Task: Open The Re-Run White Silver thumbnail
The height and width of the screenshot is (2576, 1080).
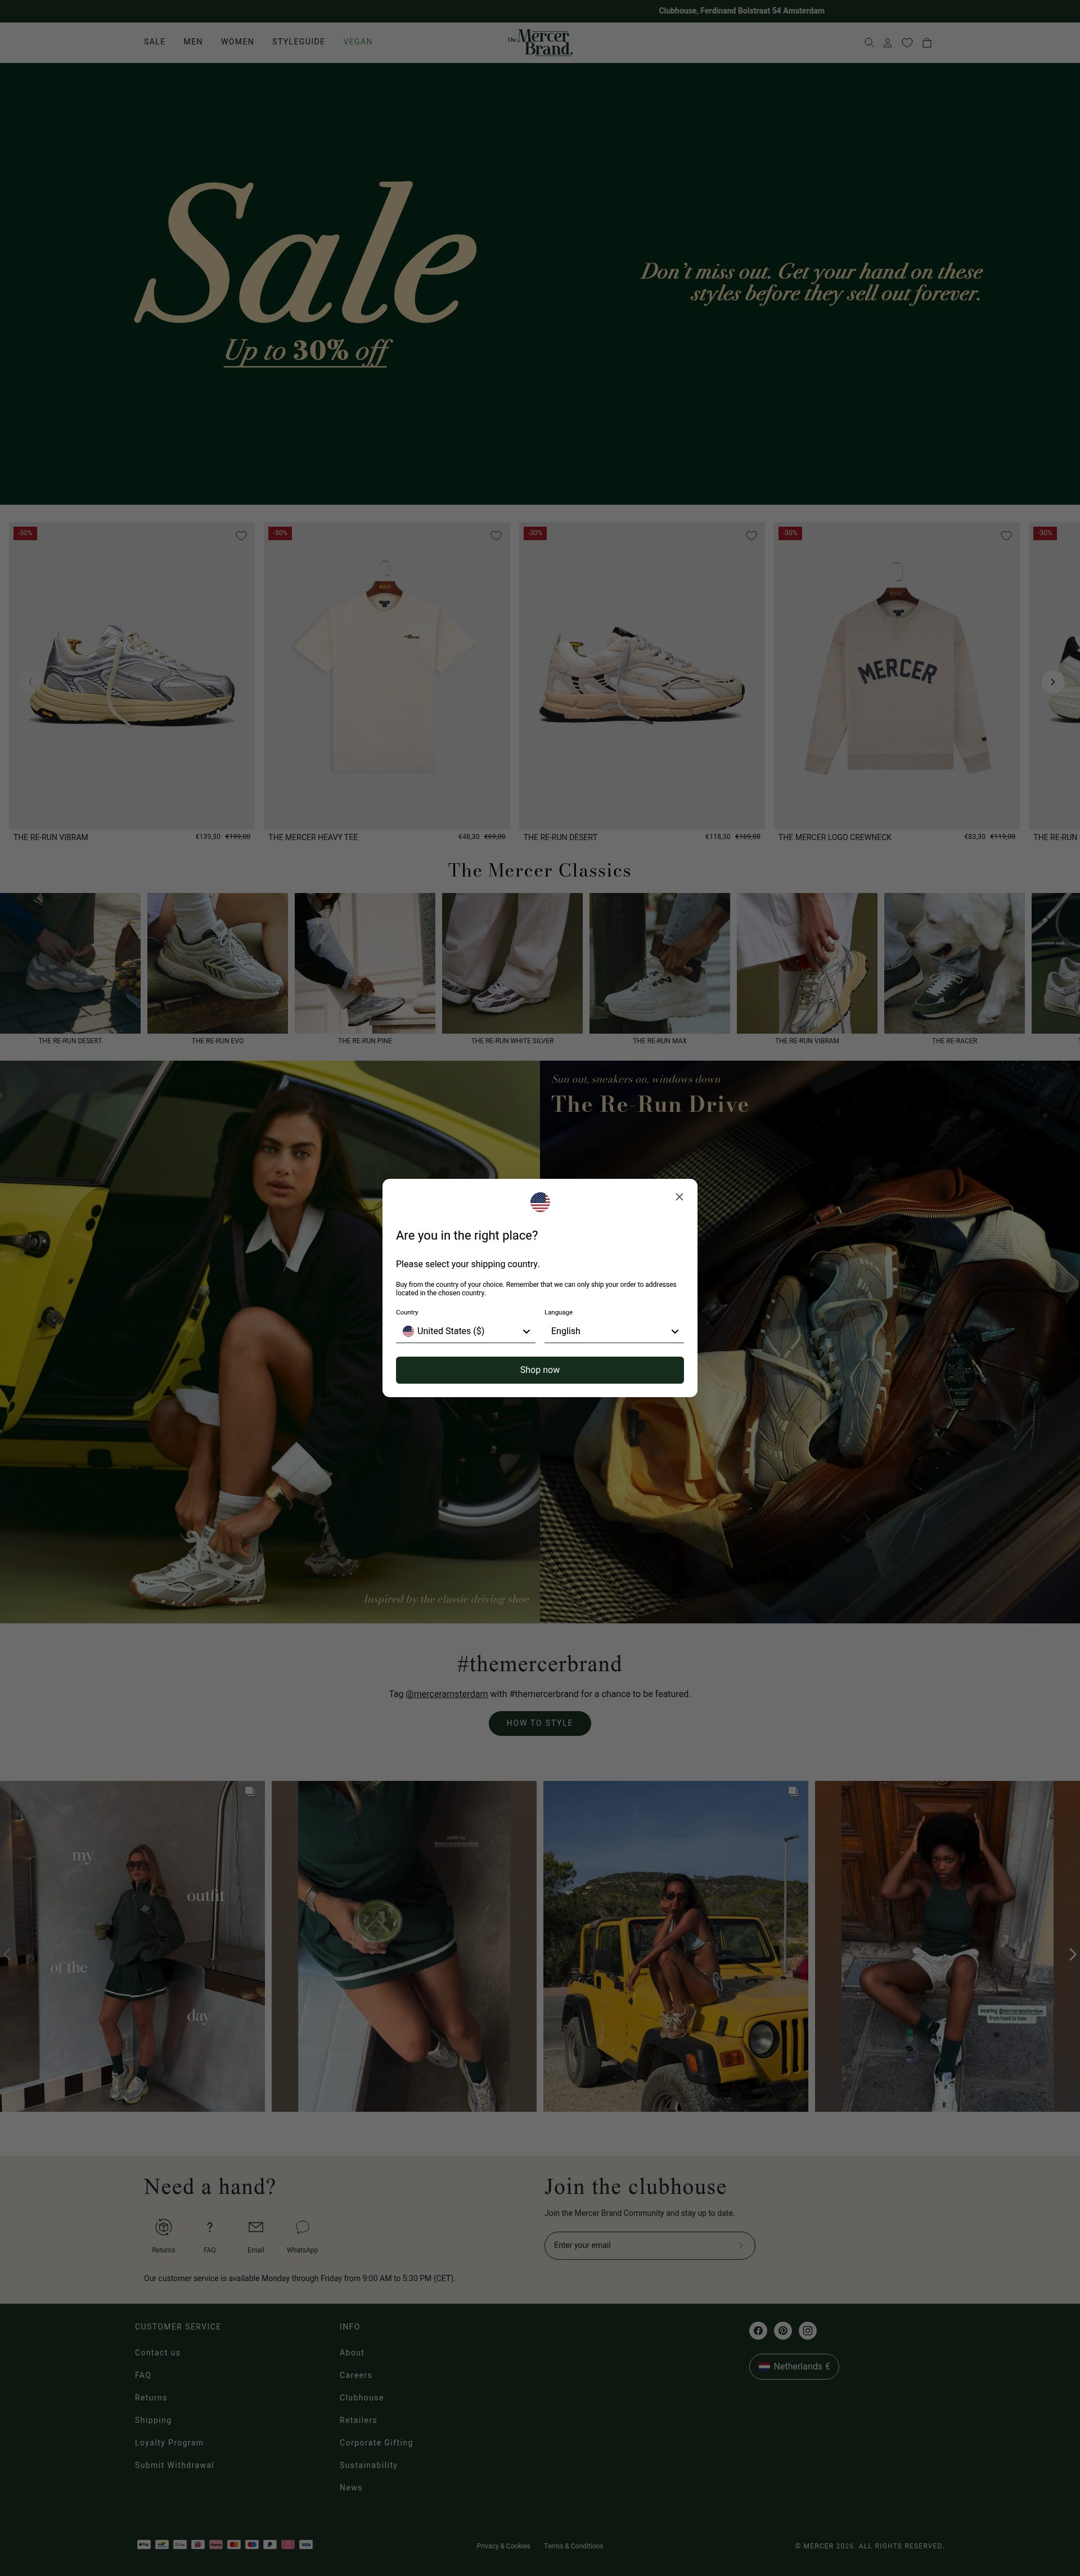Action: click(x=512, y=963)
